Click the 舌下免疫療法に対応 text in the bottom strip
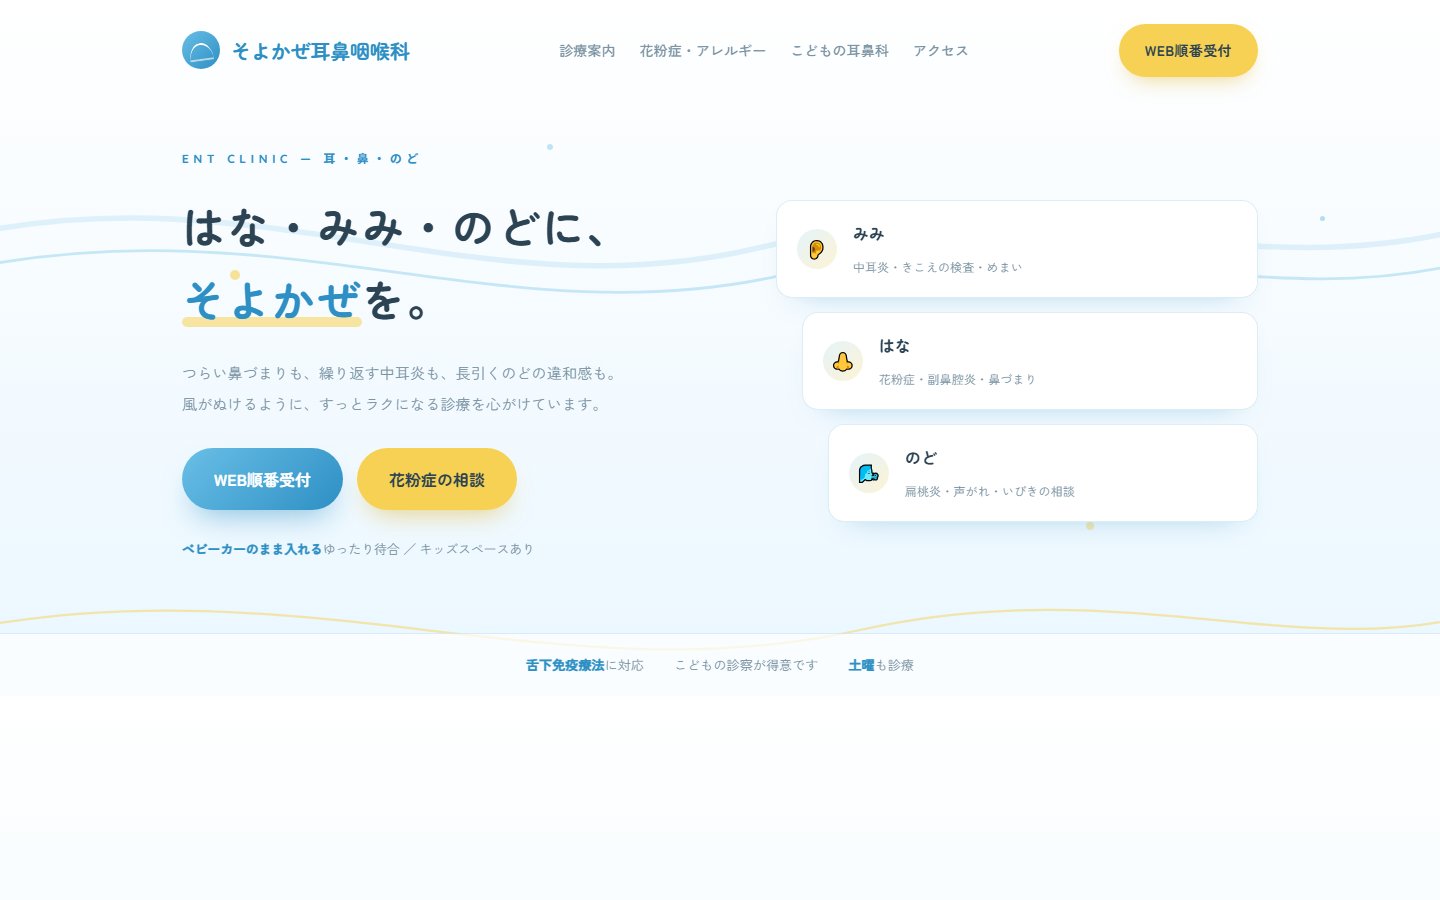Viewport: 1440px width, 900px height. tap(585, 665)
